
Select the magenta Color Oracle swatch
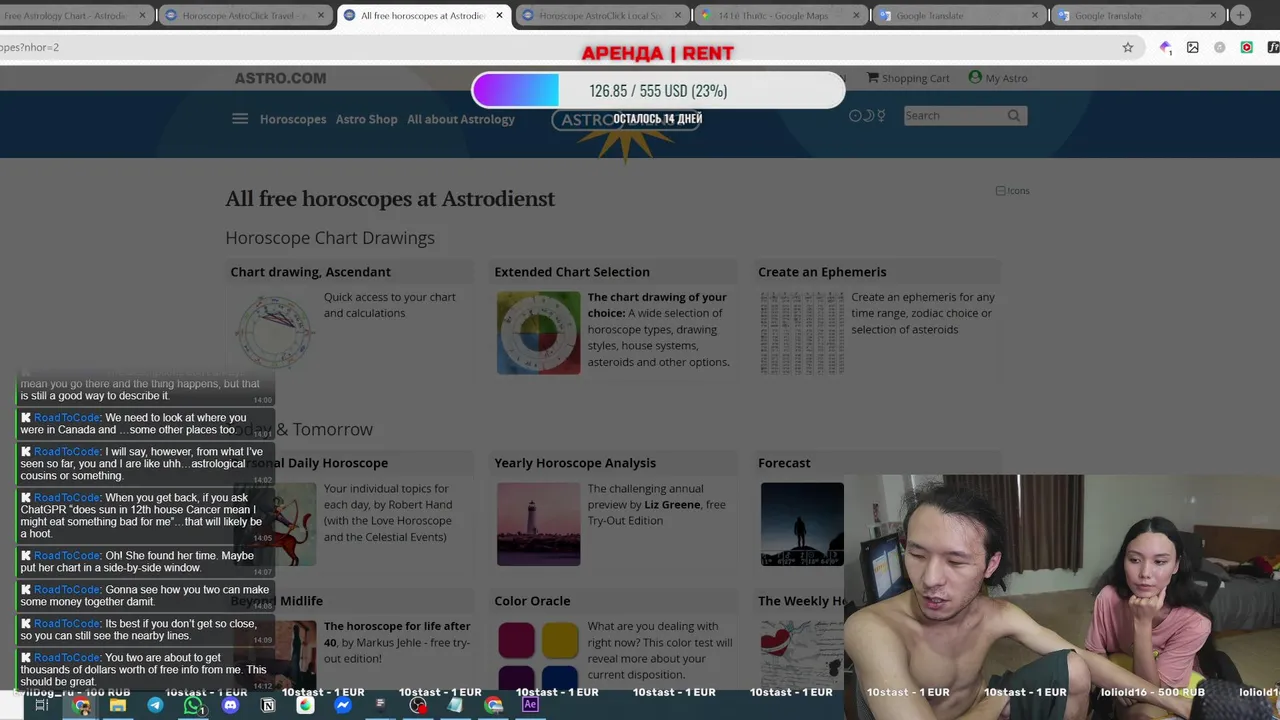(x=516, y=640)
